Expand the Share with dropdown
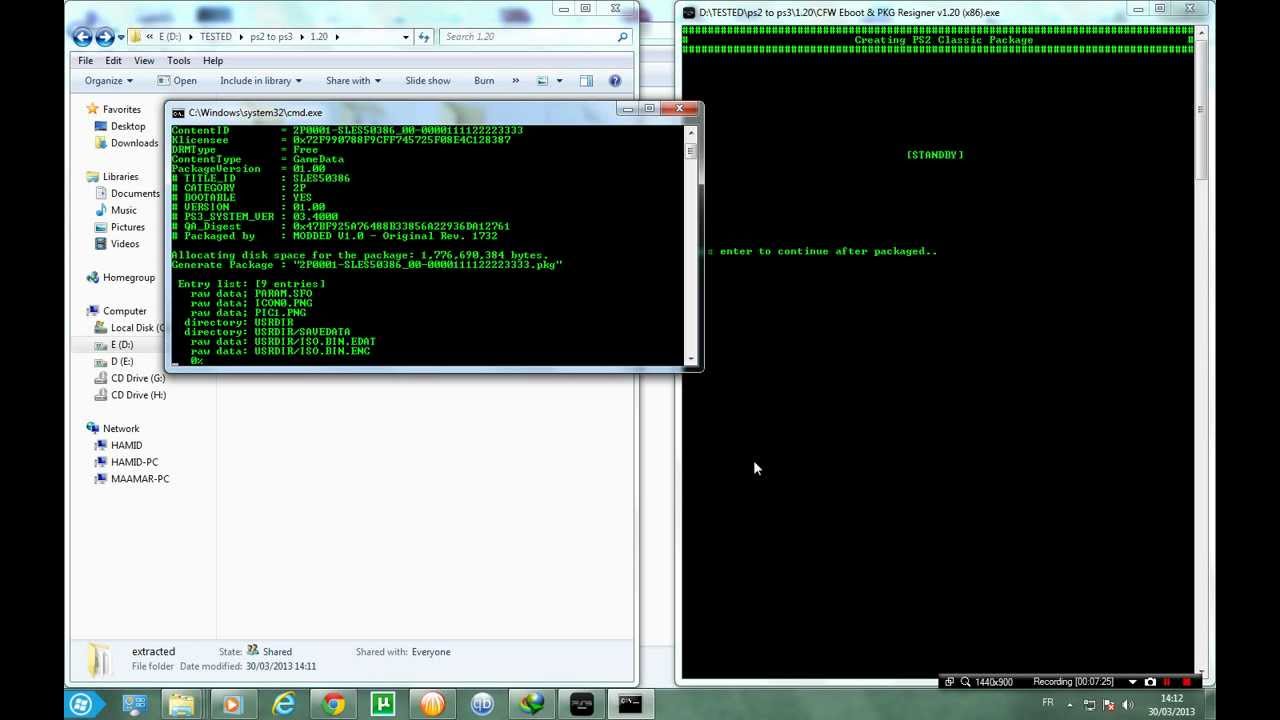Image resolution: width=1280 pixels, height=720 pixels. click(353, 81)
